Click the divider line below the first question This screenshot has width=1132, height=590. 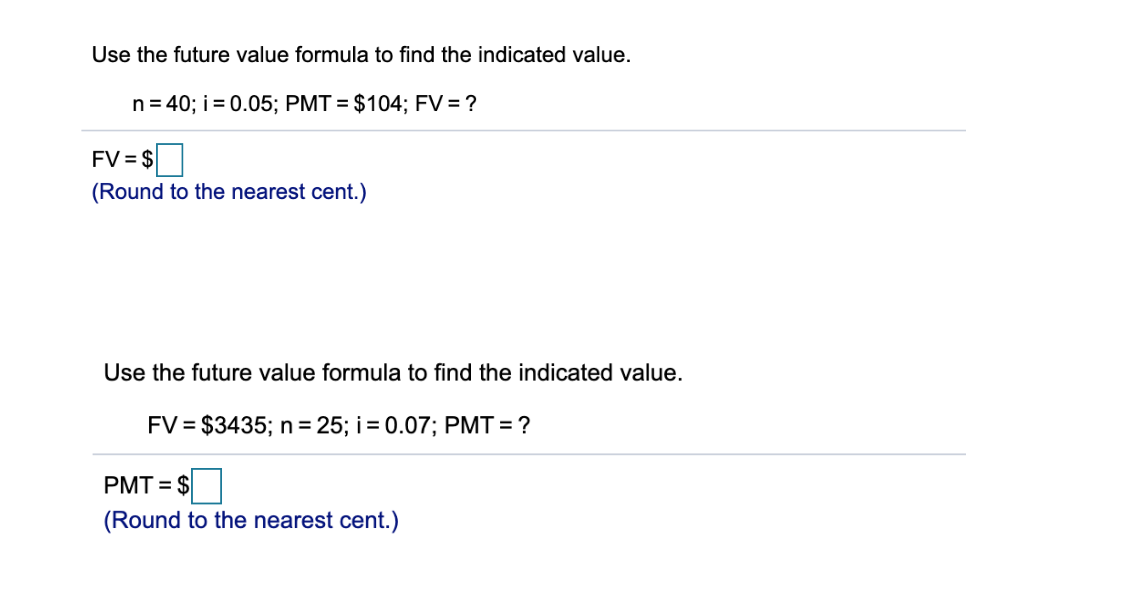point(520,130)
